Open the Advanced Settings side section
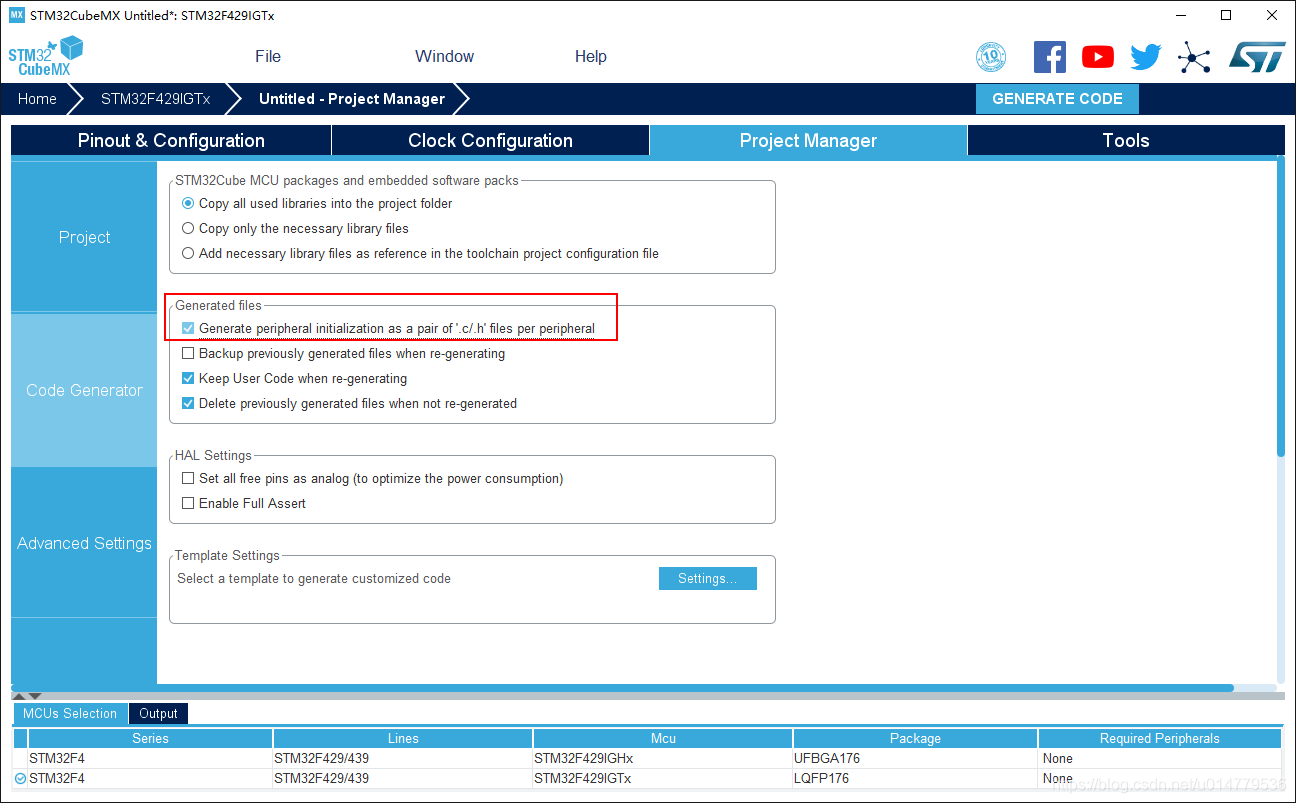This screenshot has height=803, width=1296. tap(84, 543)
